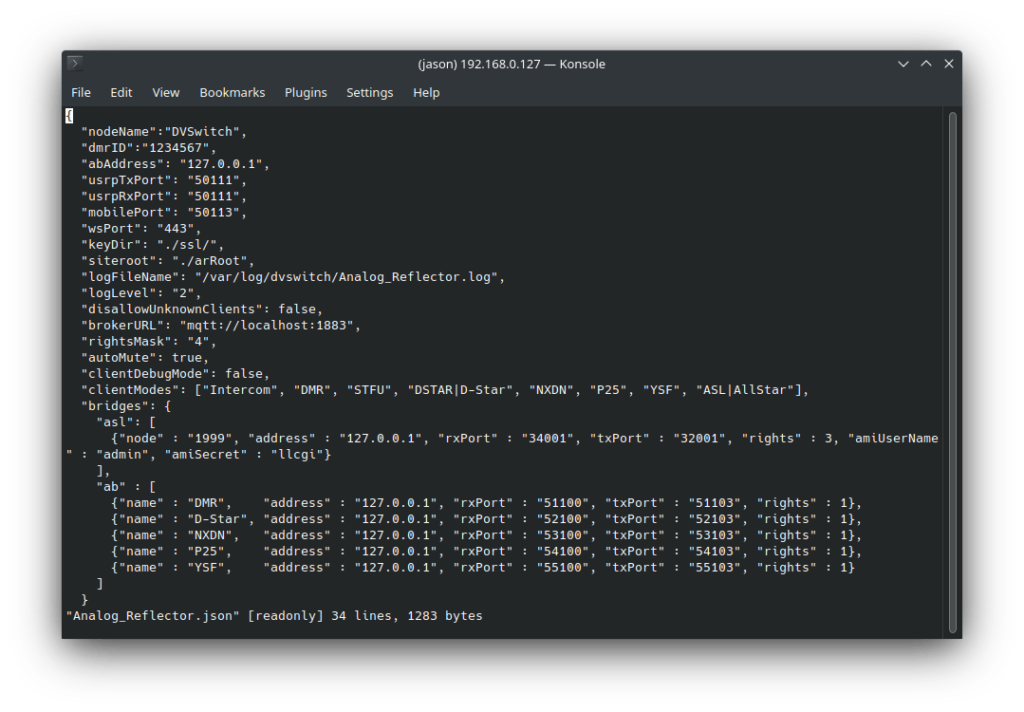Click the "siteroot": "./arRoot" line
Image resolution: width=1024 pixels, height=712 pixels.
[x=167, y=261]
